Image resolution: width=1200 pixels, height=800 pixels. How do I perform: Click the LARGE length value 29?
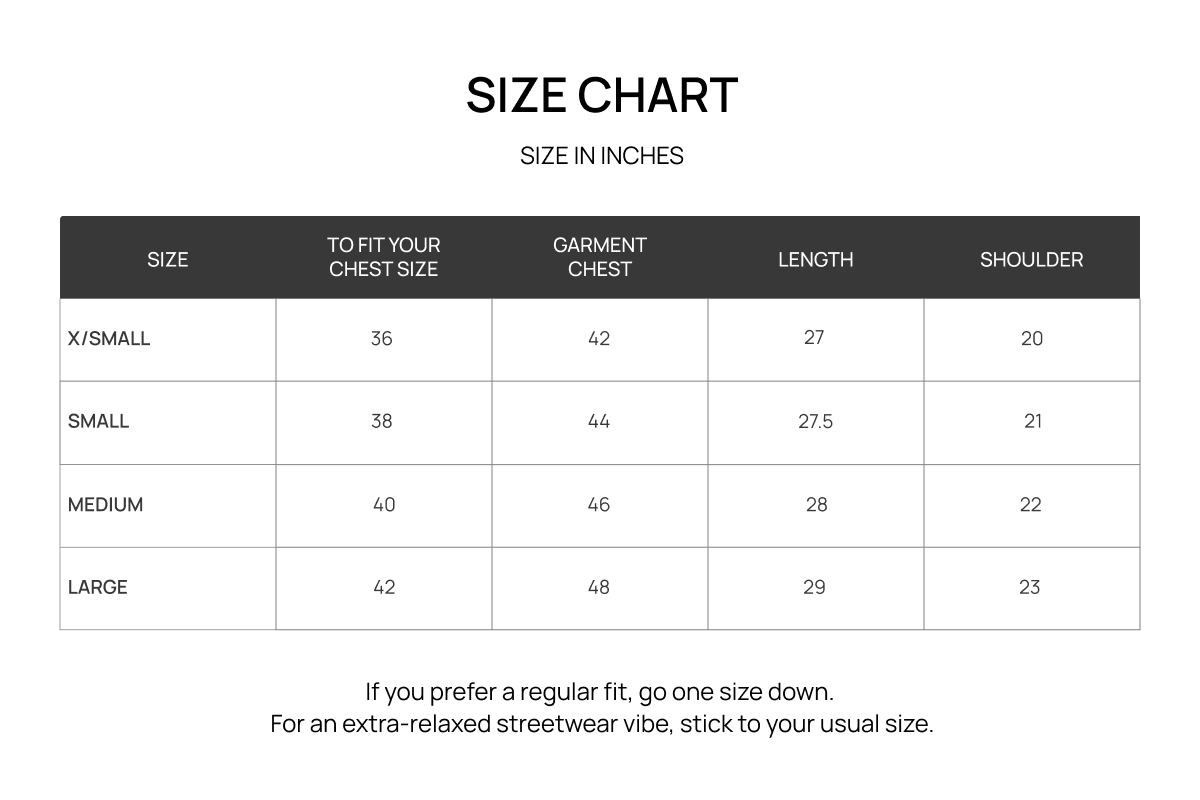[x=814, y=587]
